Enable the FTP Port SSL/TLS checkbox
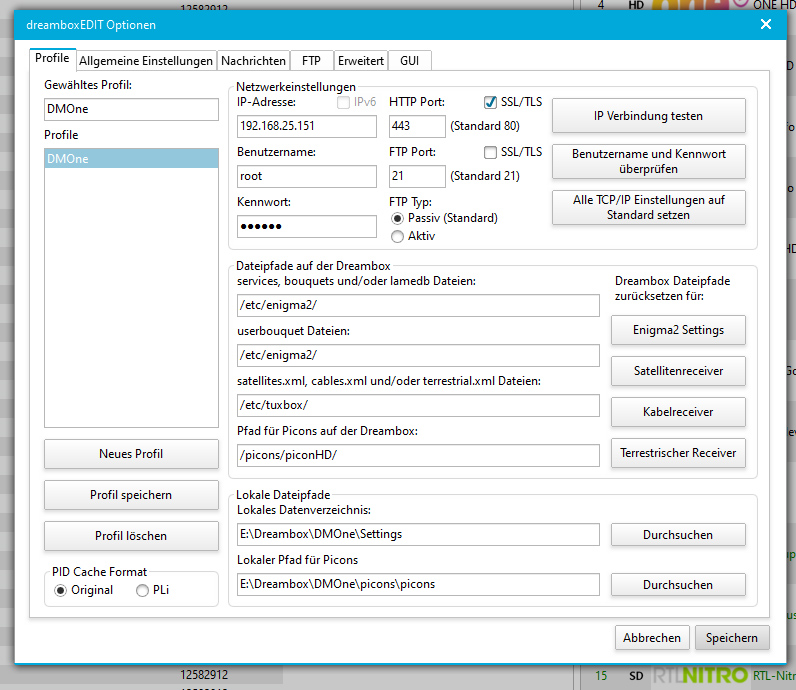The width and height of the screenshot is (796, 690). (491, 152)
